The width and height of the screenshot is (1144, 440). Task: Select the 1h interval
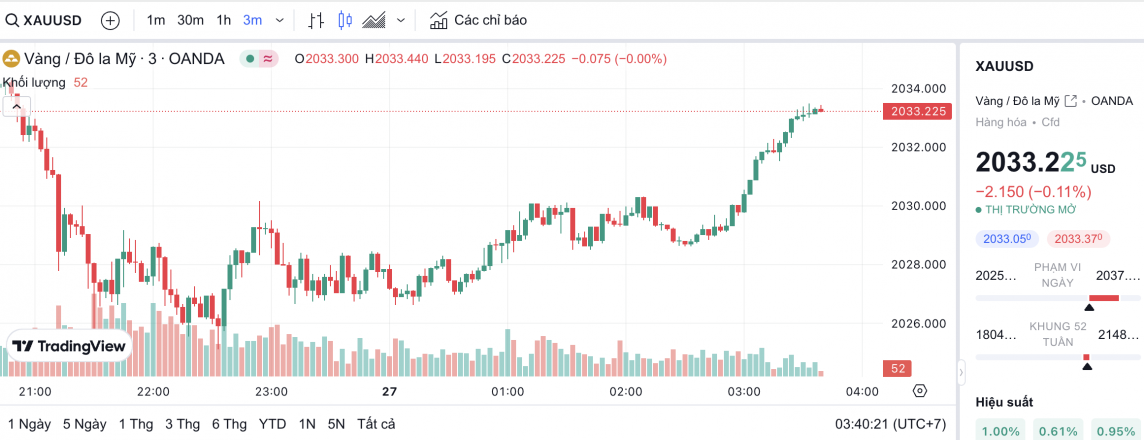224,20
